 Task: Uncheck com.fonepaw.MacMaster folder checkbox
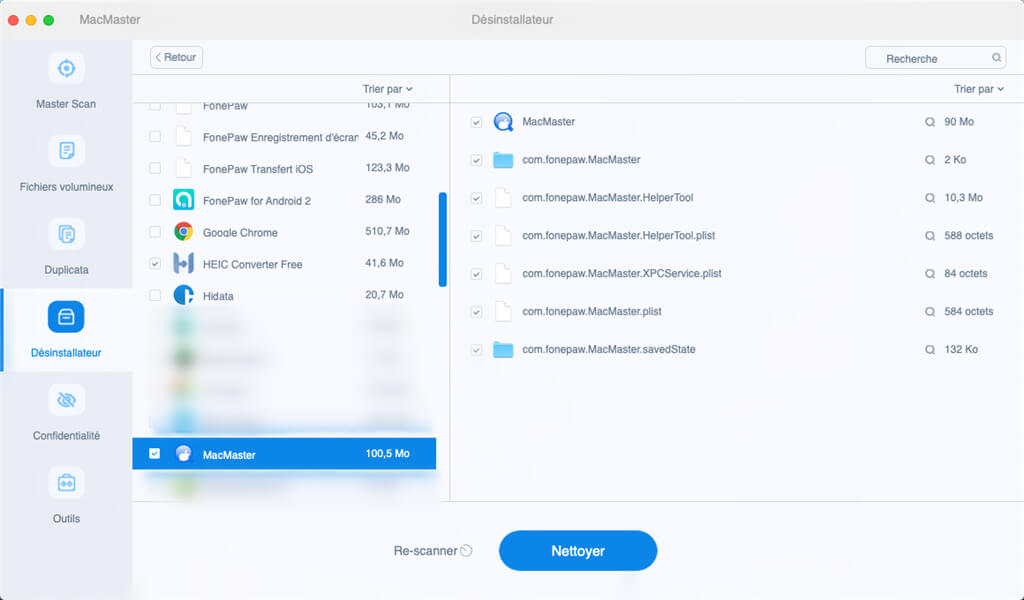point(476,161)
